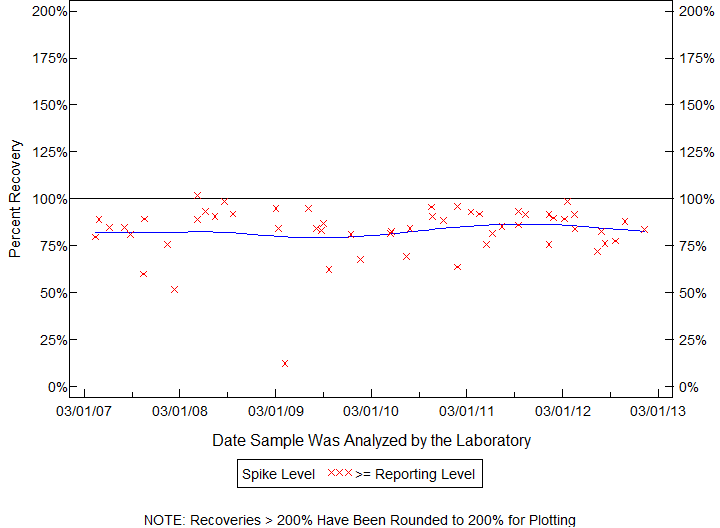Click the left axis 200% label

(x=50, y=11)
